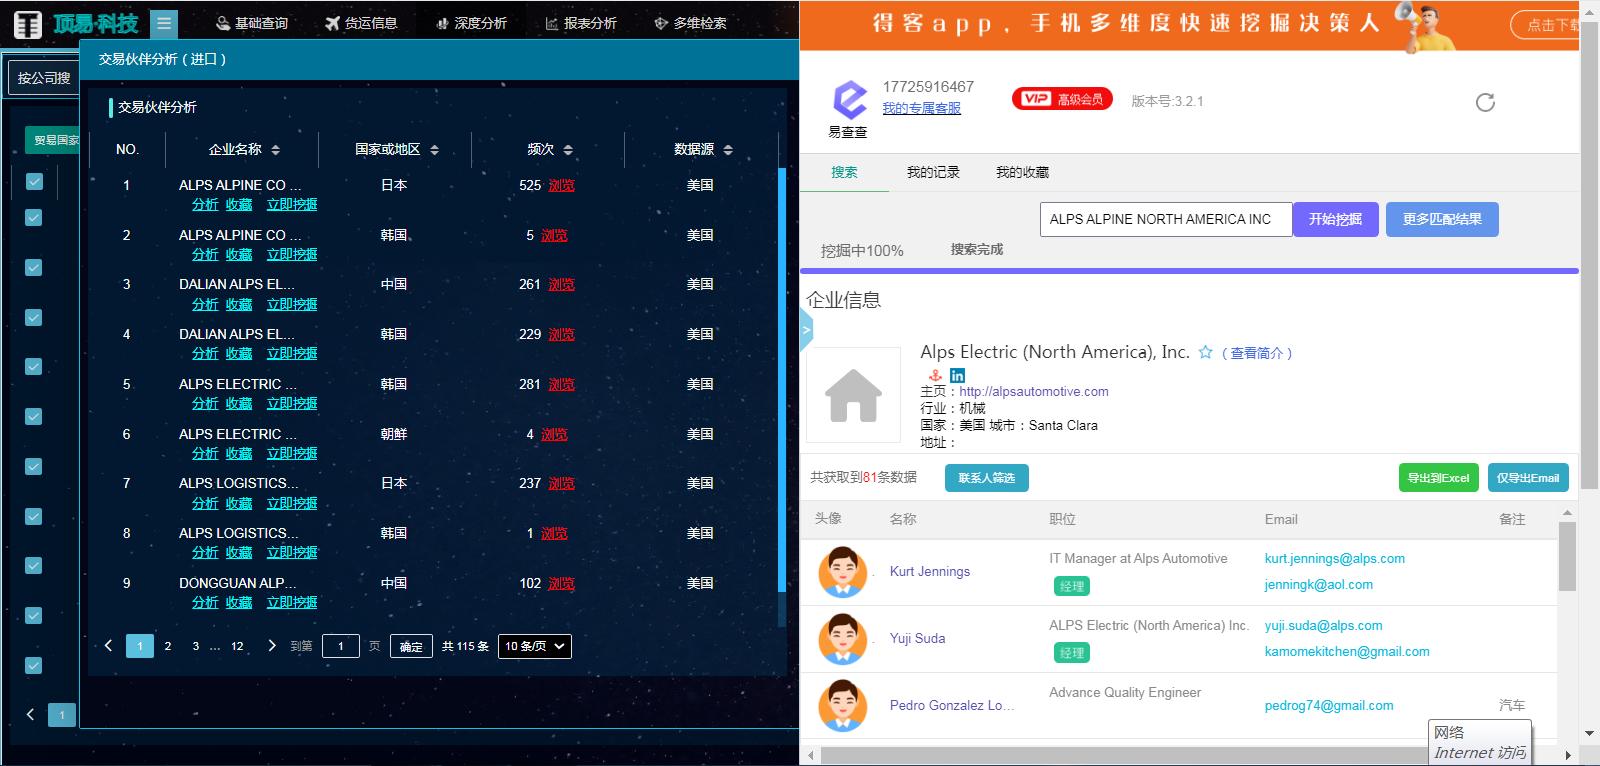Click the company house placeholder image
The width and height of the screenshot is (1600, 766).
[853, 394]
